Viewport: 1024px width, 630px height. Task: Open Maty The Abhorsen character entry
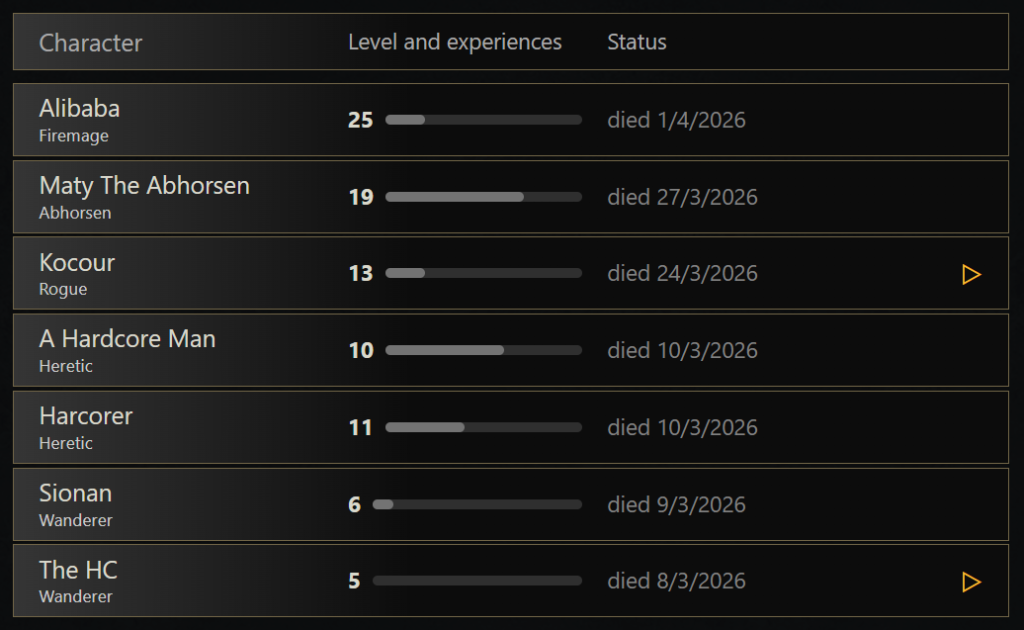pos(144,186)
